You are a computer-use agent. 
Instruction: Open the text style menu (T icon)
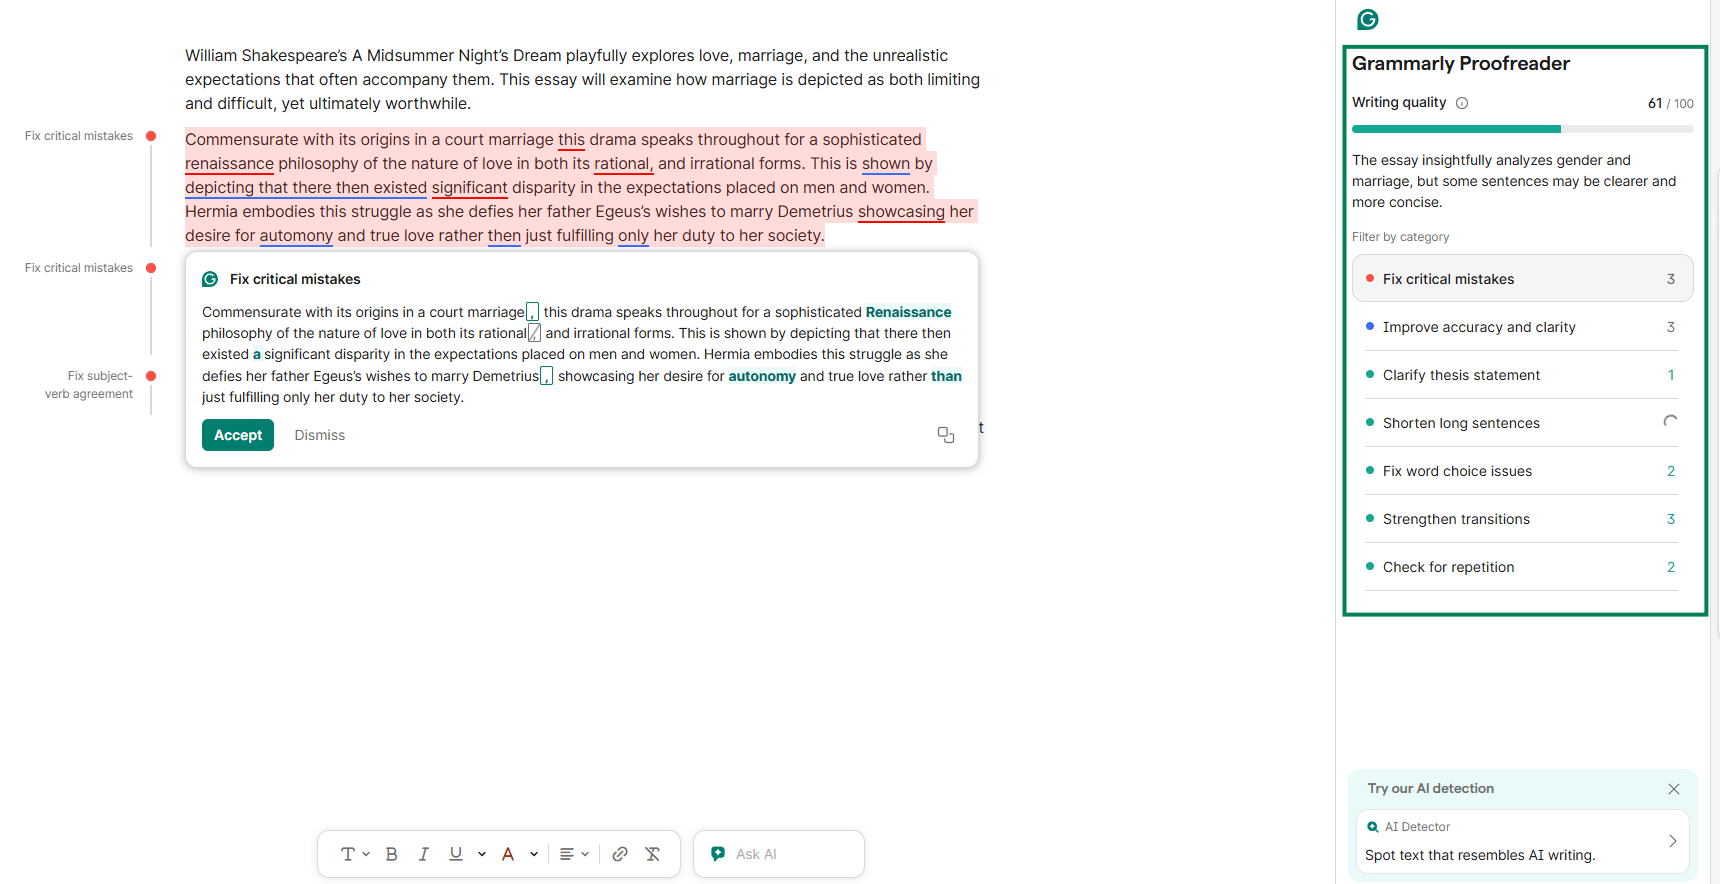(x=355, y=854)
